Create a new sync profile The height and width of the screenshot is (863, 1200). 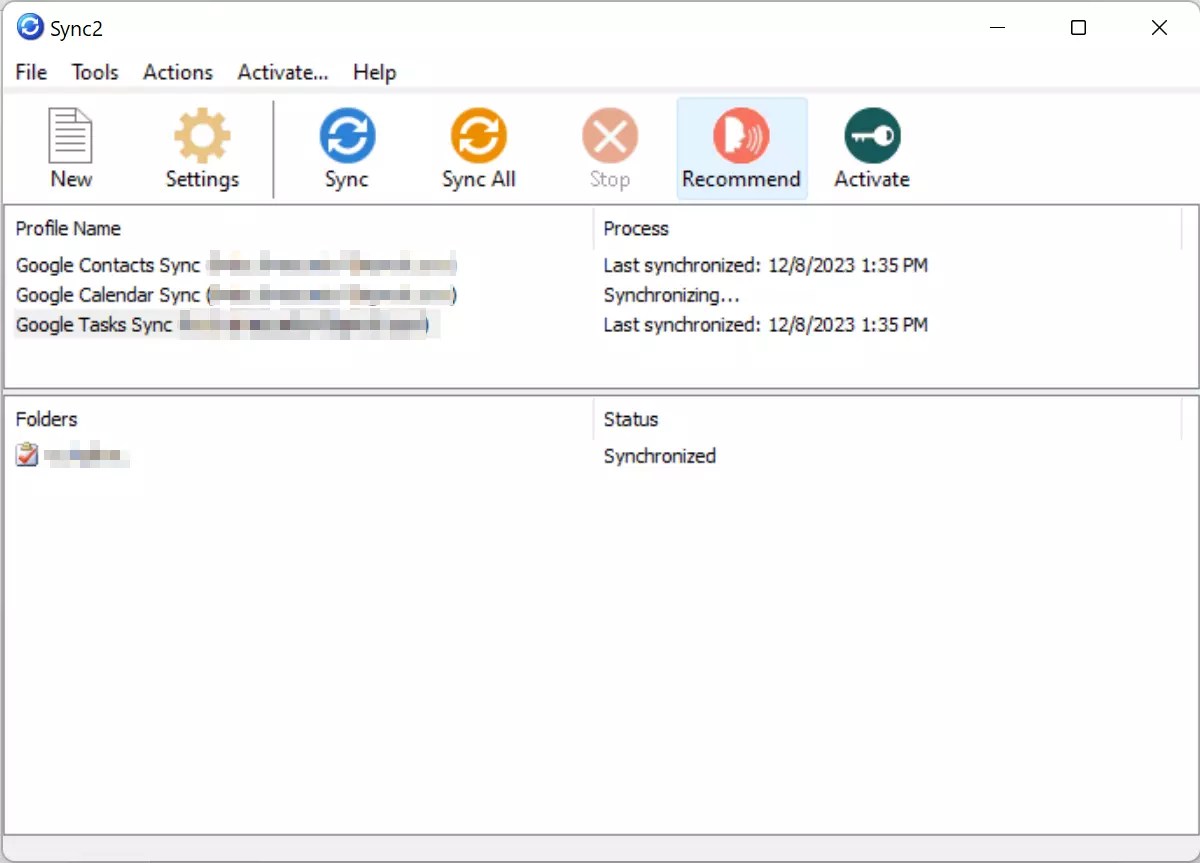click(70, 148)
